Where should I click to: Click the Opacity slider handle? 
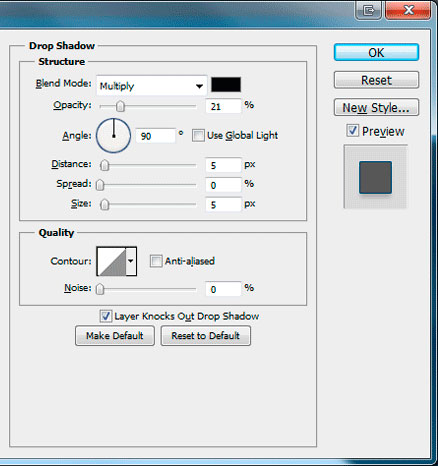click(x=120, y=106)
